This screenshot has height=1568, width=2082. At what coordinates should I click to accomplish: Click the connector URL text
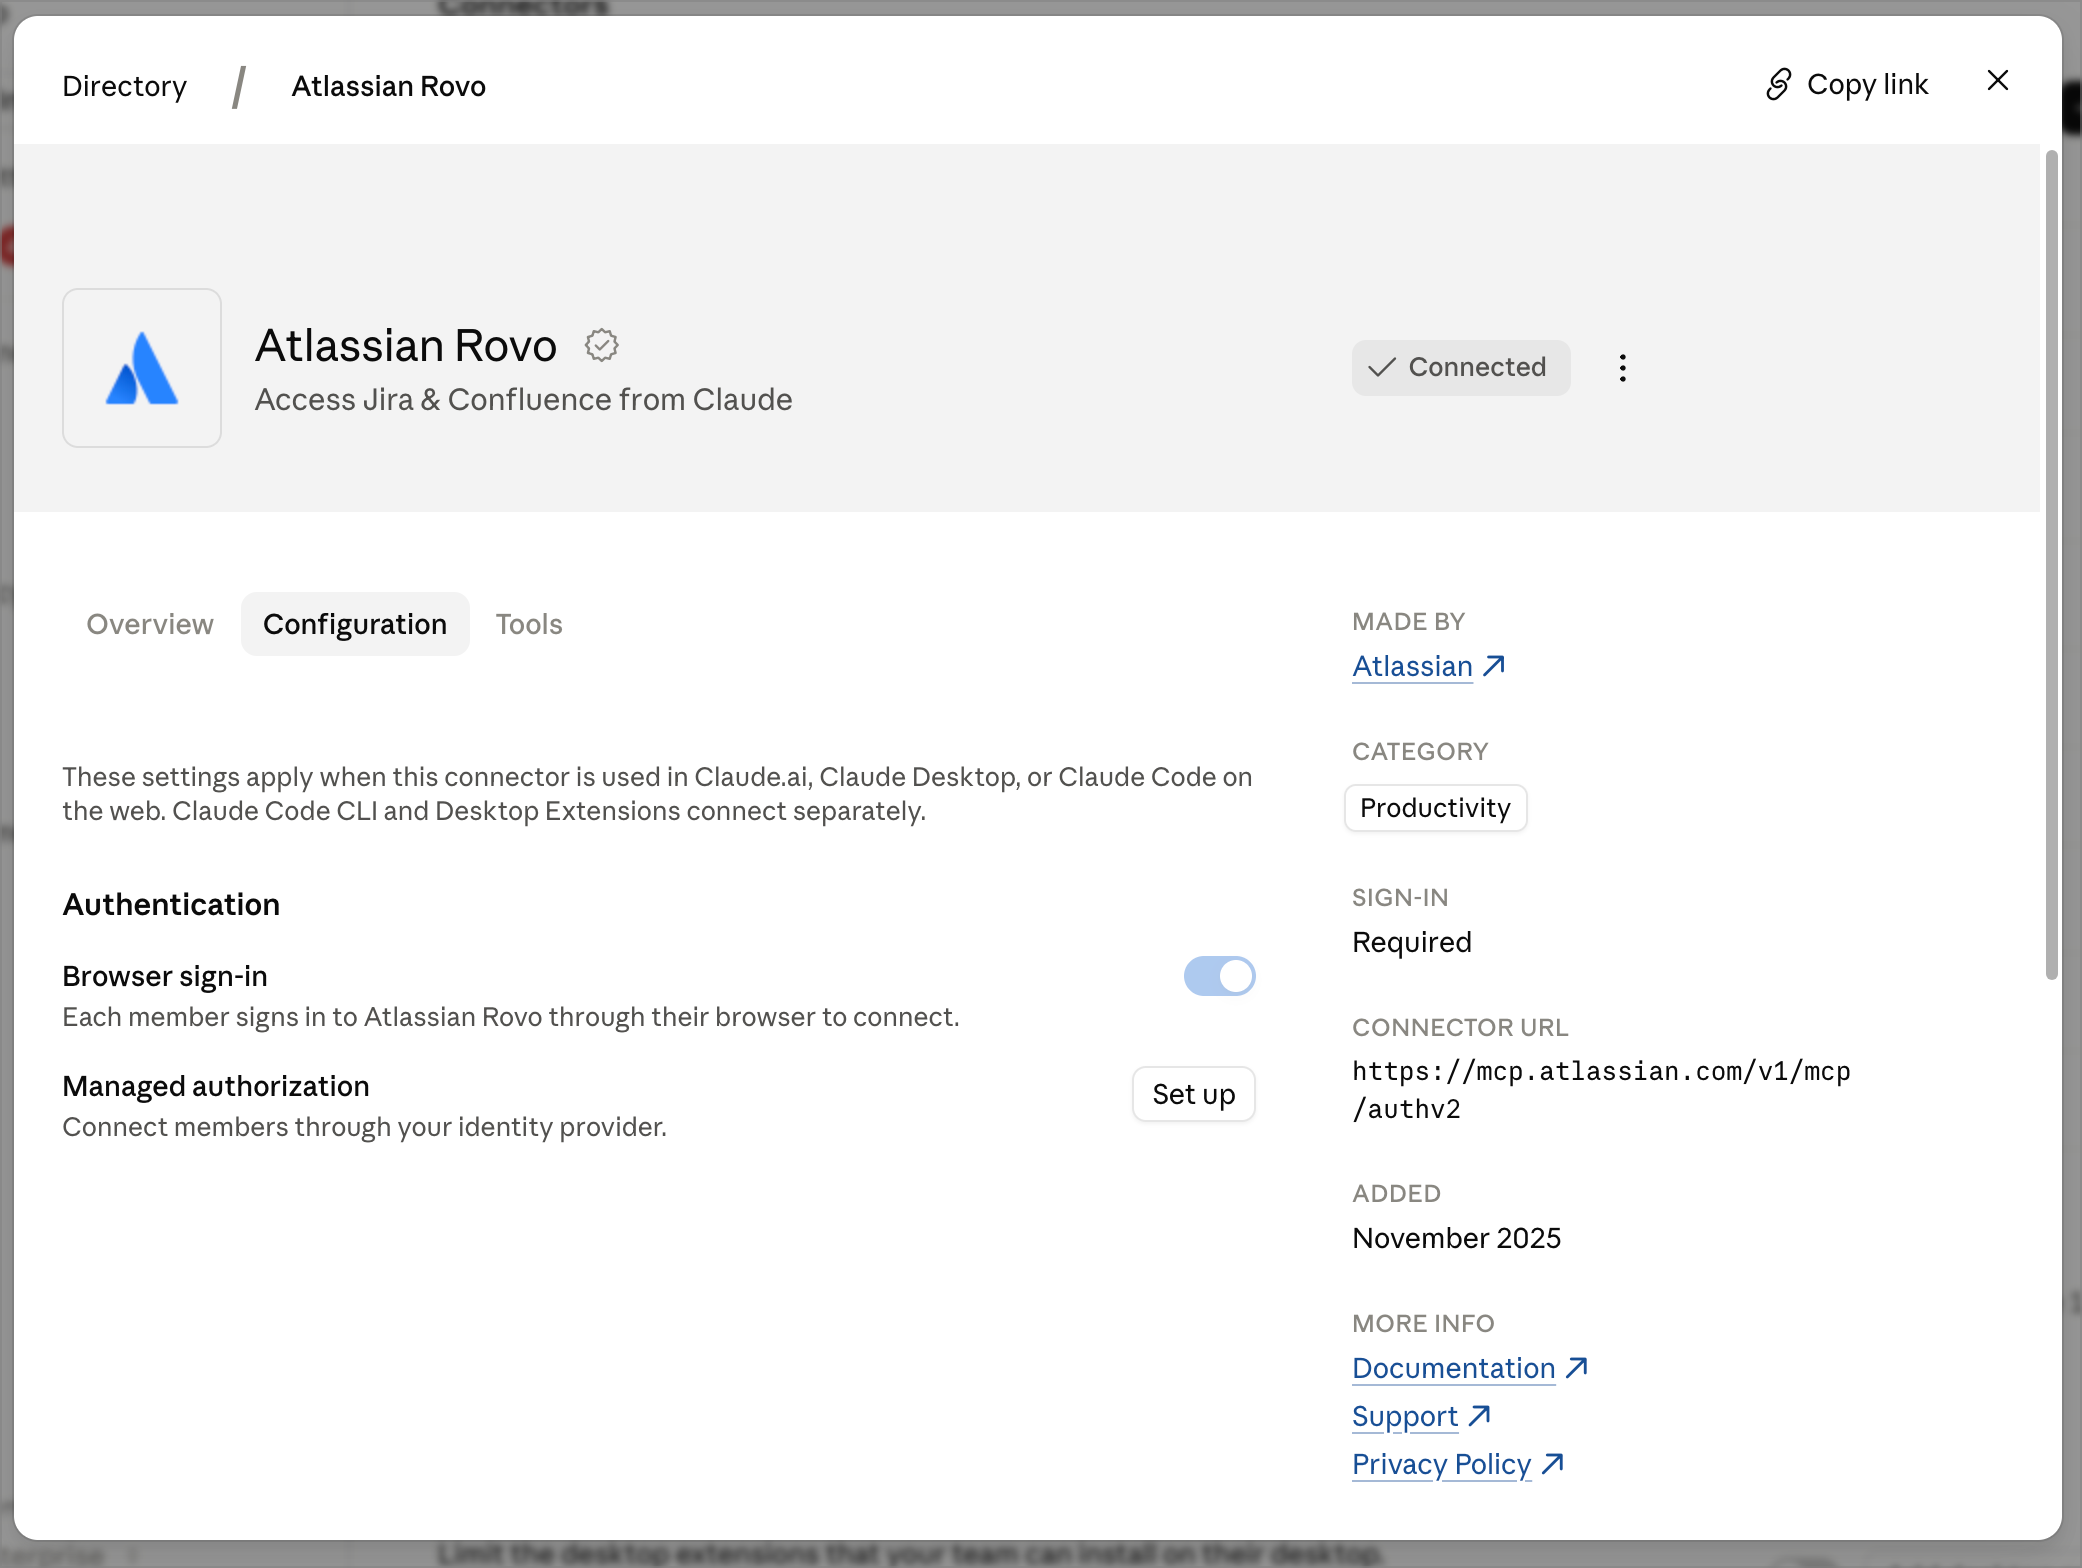1601,1090
